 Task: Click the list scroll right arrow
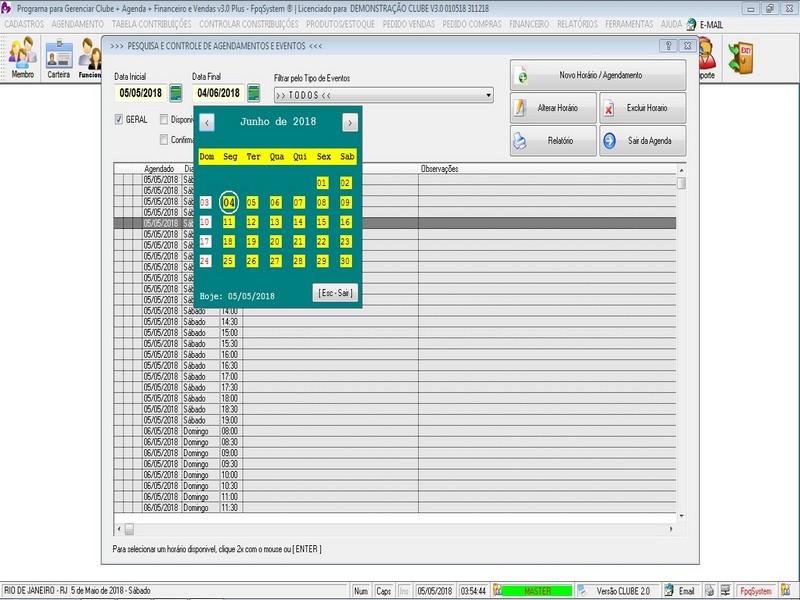(671, 529)
